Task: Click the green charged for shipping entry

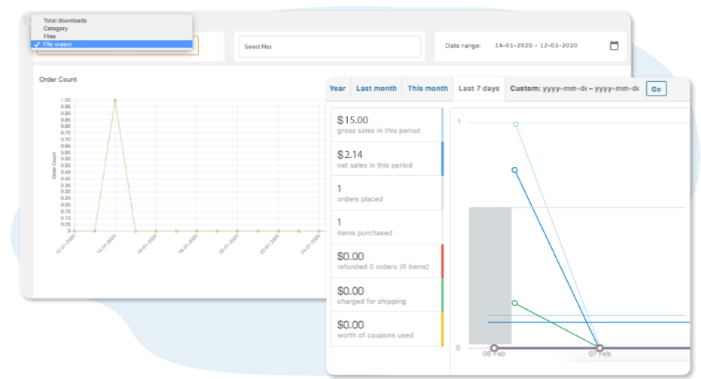Action: (x=387, y=295)
